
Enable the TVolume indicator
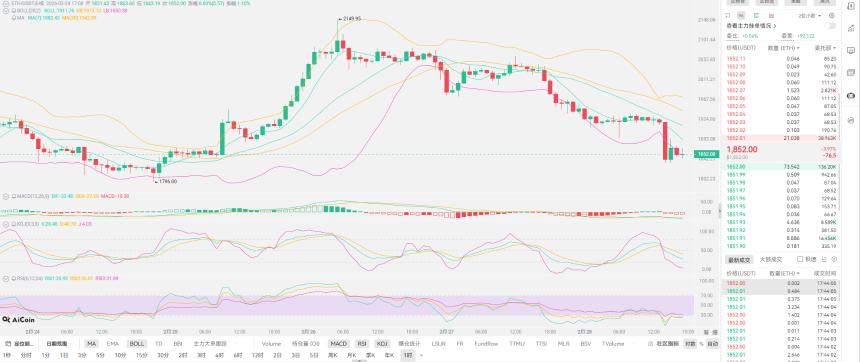coord(613,344)
